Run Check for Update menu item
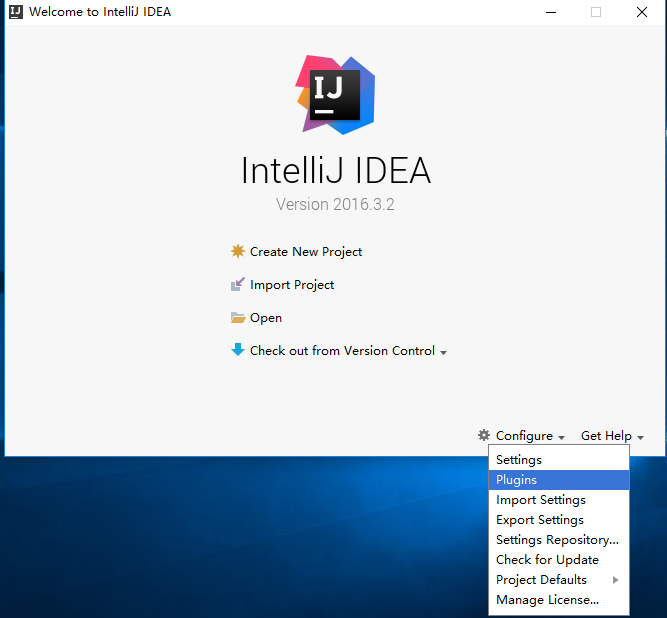Screen dimensions: 667x618 click(x=559, y=560)
